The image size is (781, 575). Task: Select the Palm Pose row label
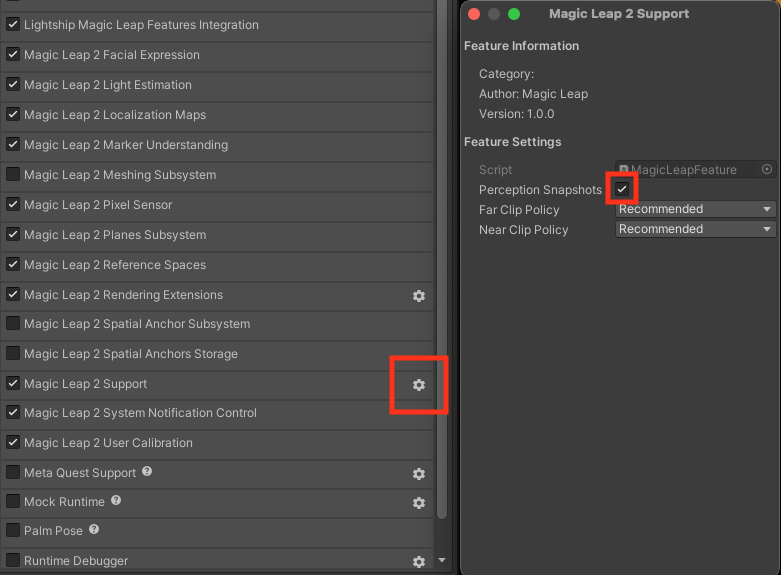(53, 531)
